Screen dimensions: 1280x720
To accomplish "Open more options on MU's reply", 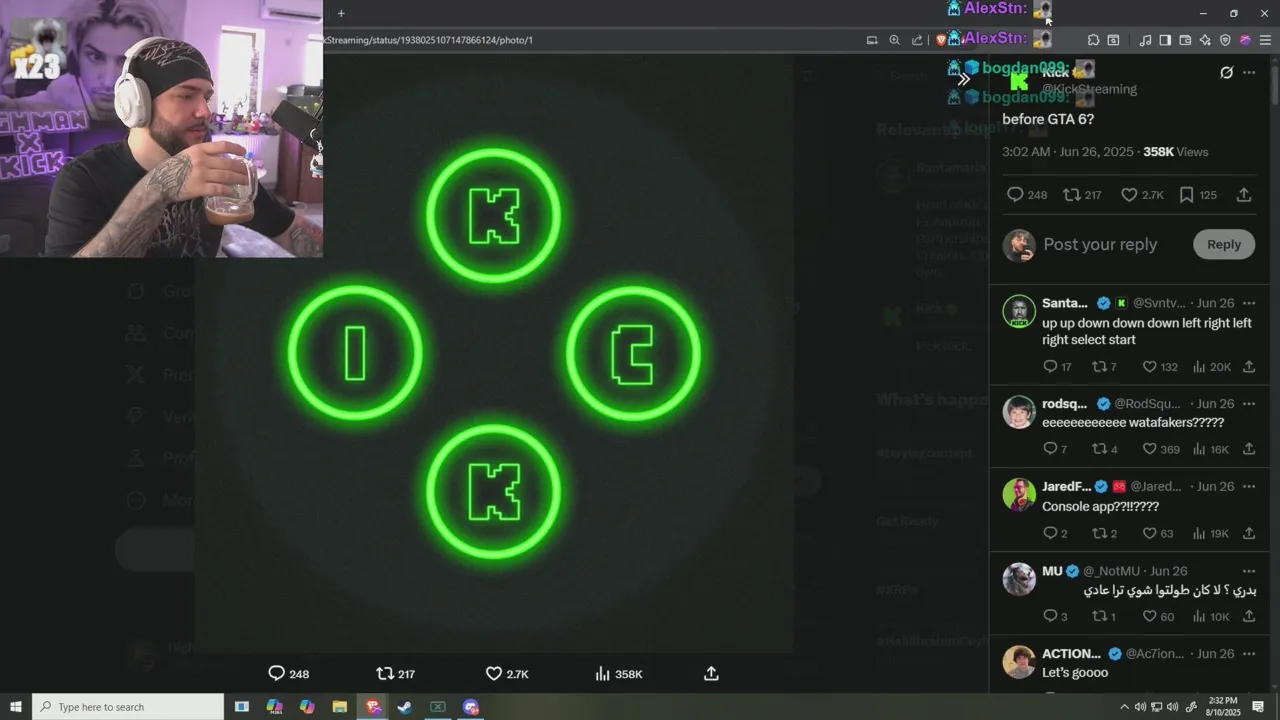I will tap(1249, 571).
